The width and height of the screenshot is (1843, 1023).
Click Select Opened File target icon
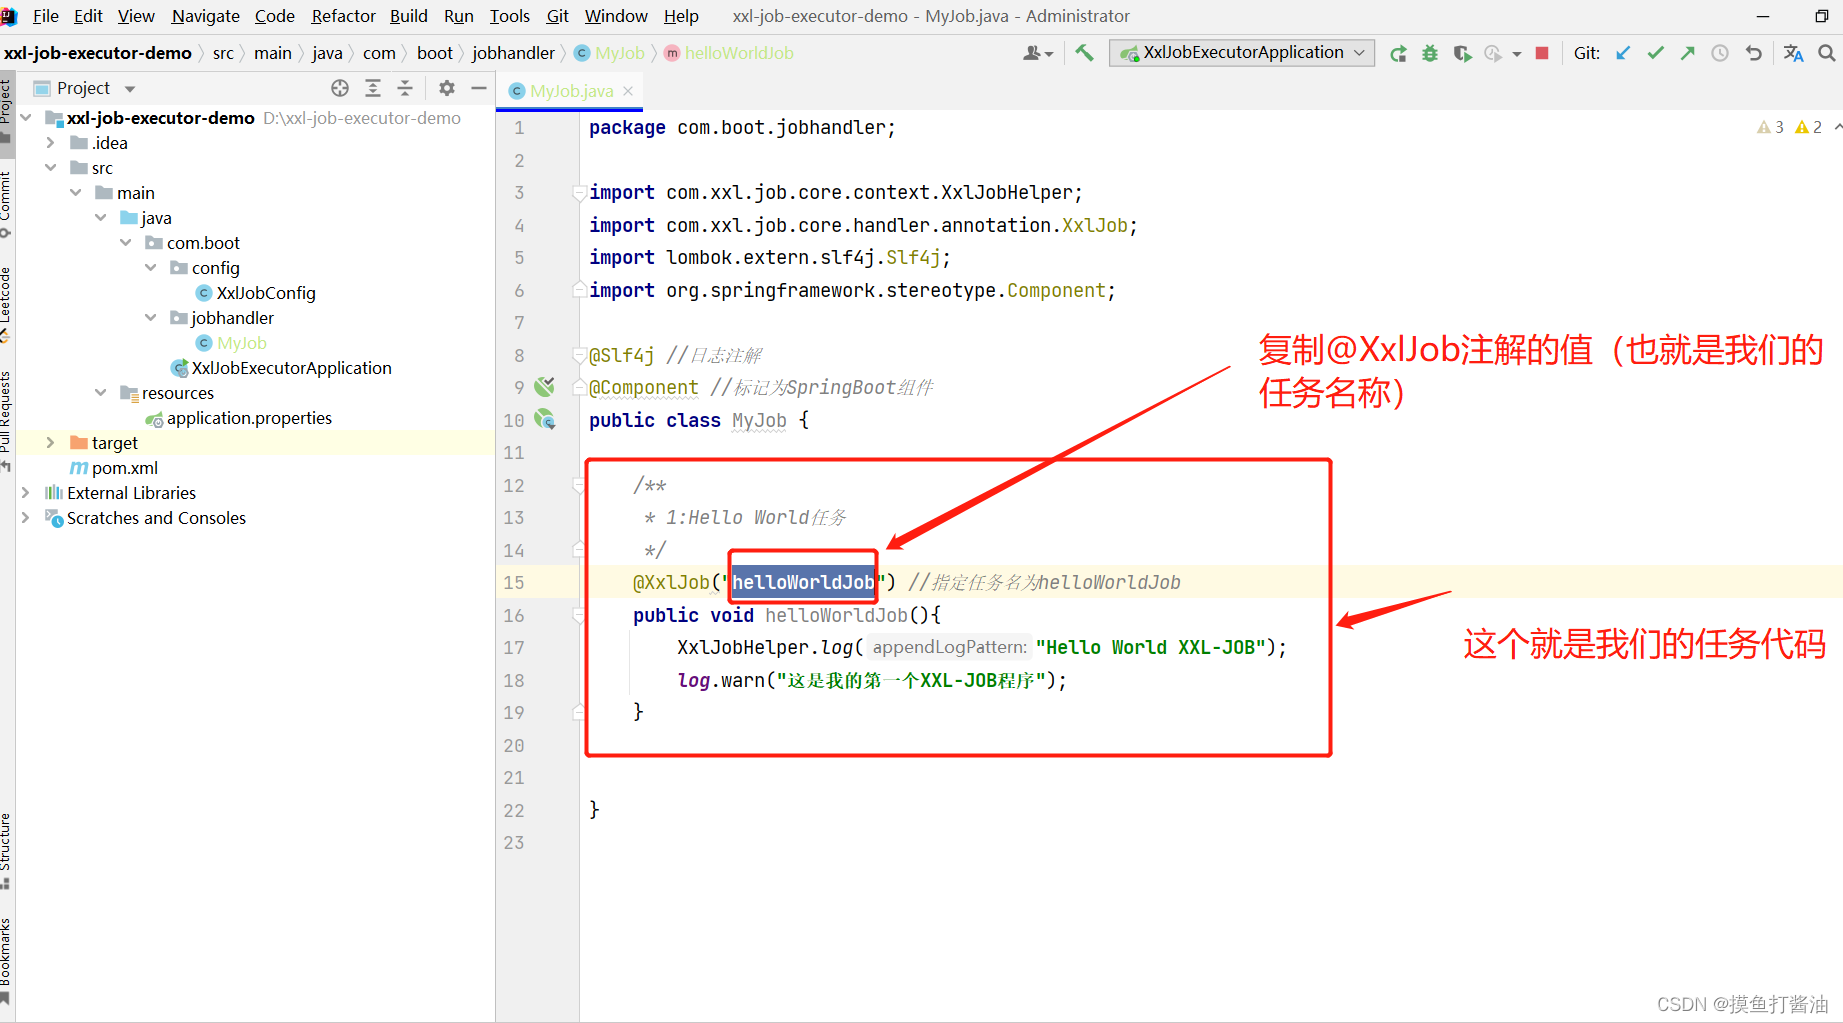pos(340,88)
